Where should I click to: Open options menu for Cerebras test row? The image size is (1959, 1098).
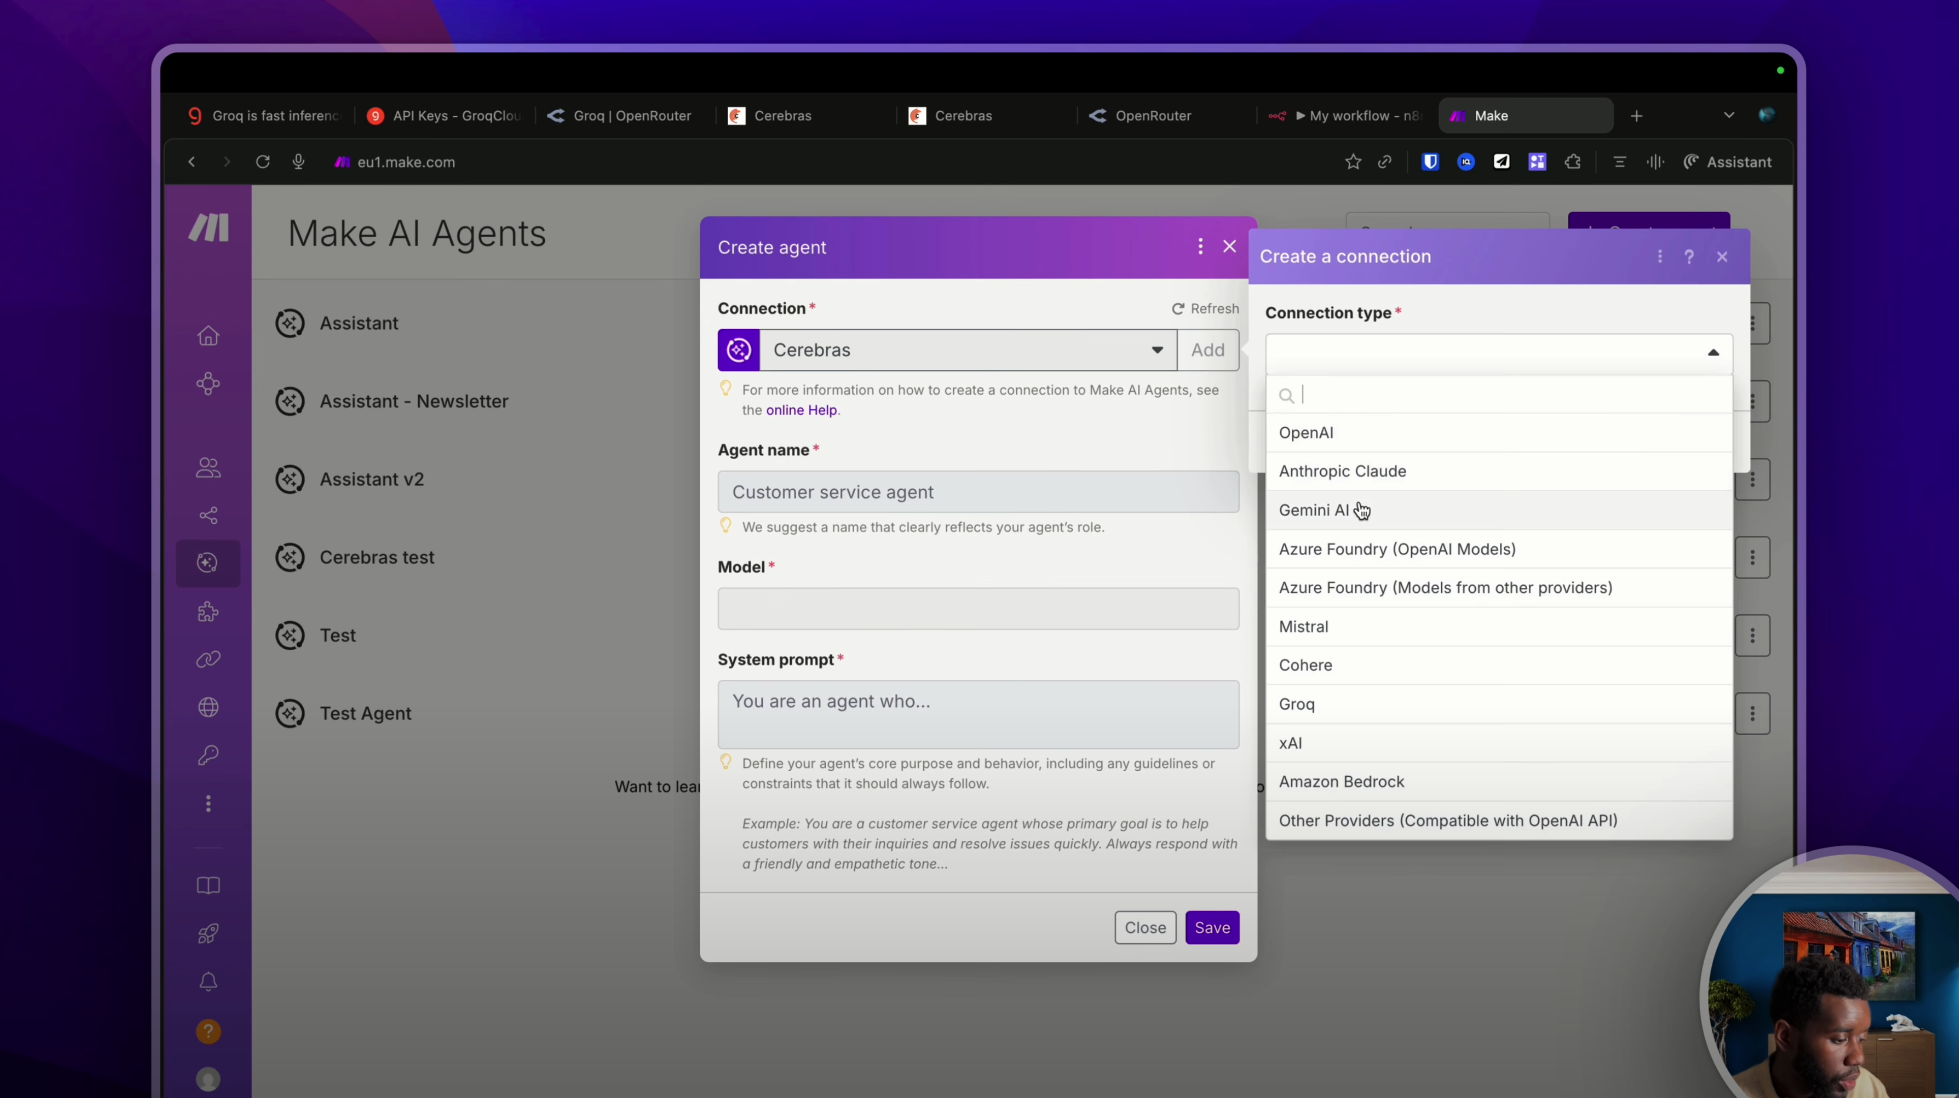tap(1752, 557)
